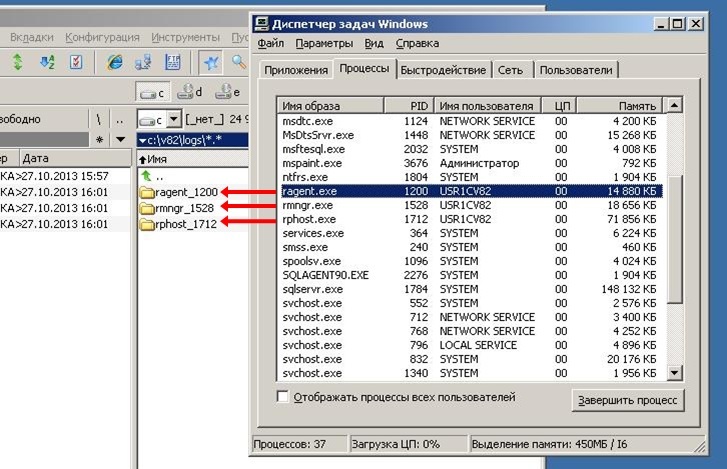The height and width of the screenshot is (469, 727).
Task: Select drive e button in drive bar
Action: click(x=228, y=92)
